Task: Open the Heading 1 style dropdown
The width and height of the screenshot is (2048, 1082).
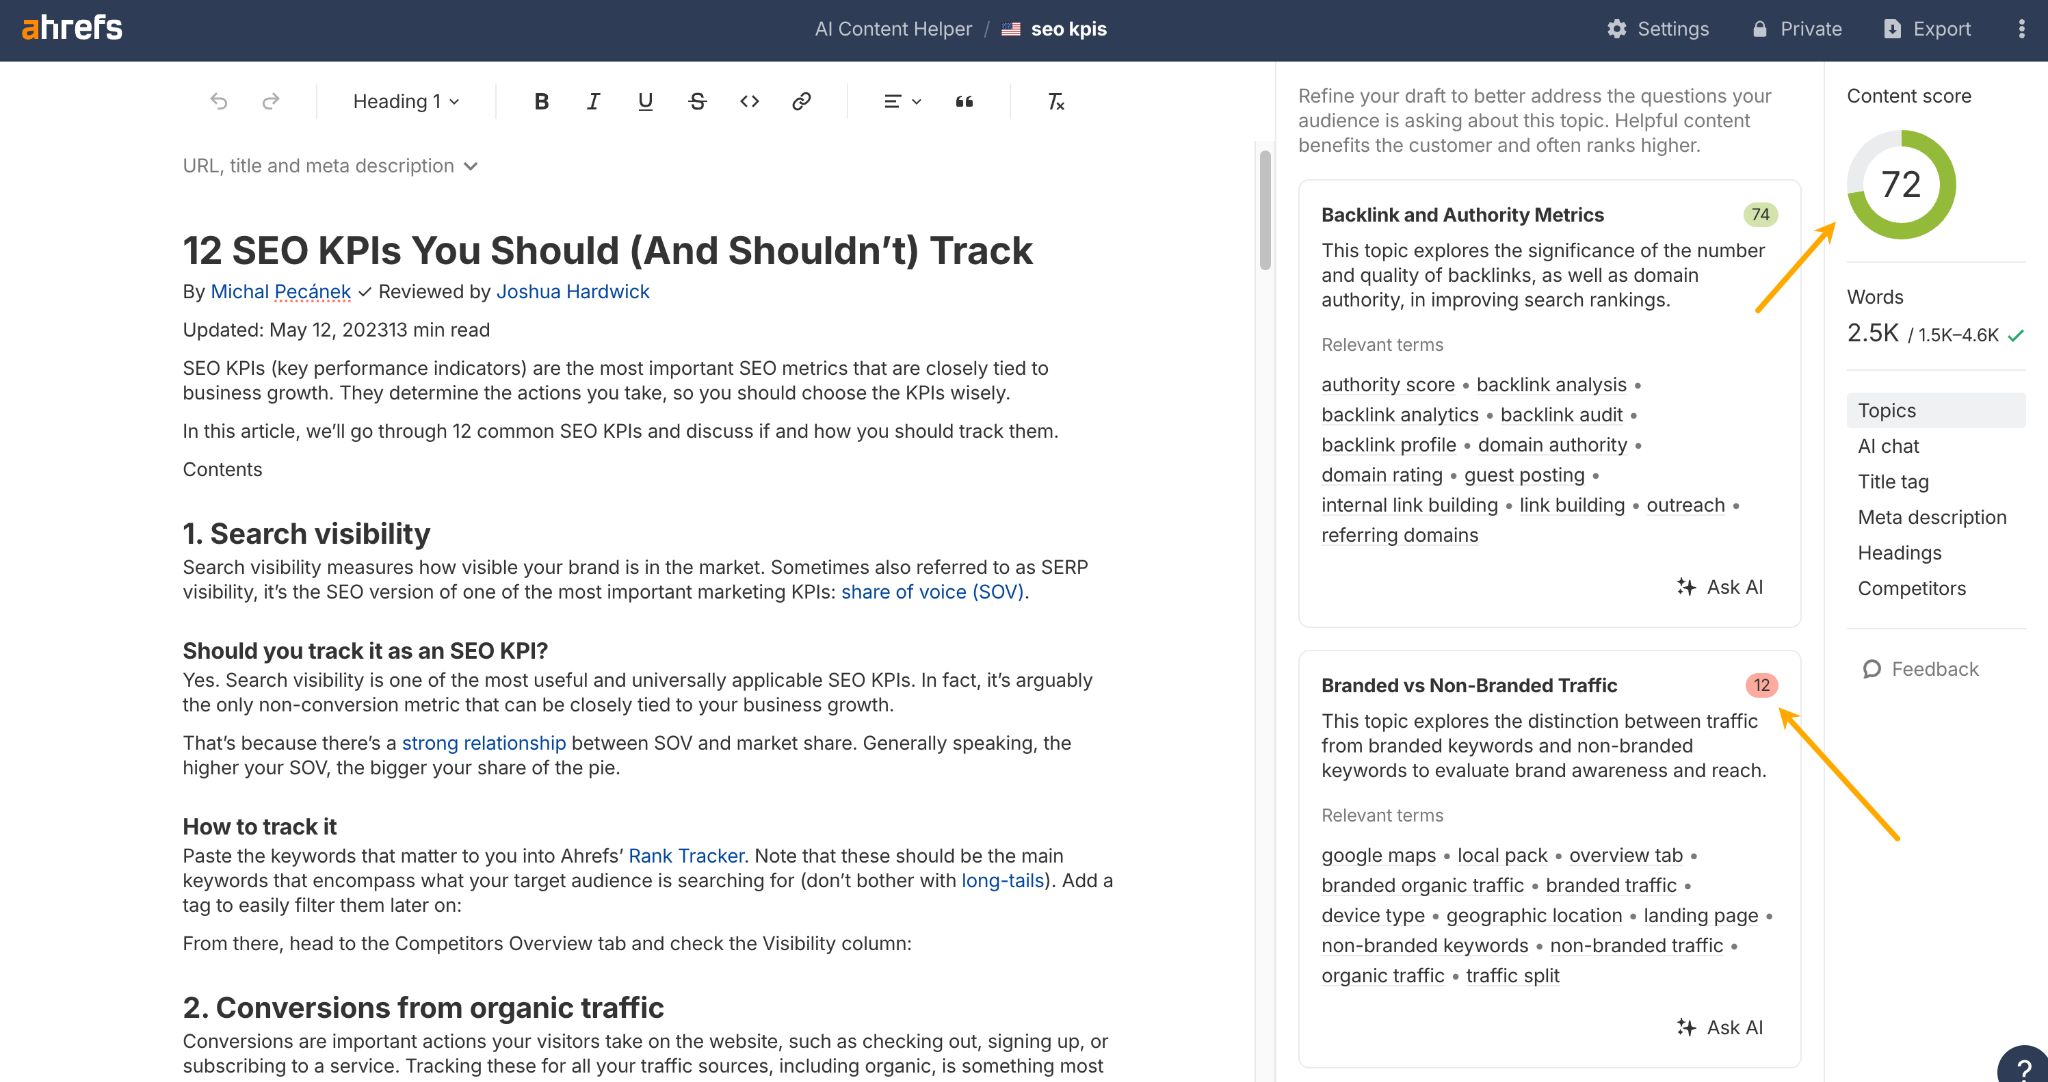Action: pos(404,100)
